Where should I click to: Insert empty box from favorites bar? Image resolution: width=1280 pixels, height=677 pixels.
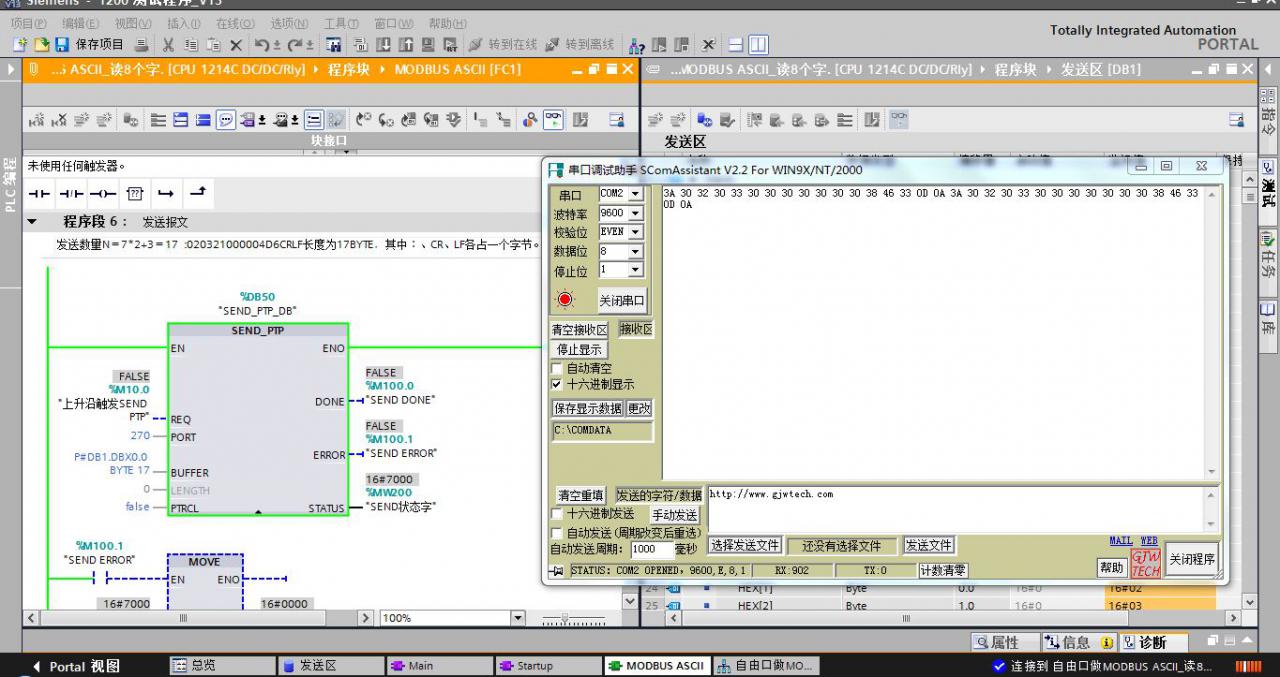[135, 193]
